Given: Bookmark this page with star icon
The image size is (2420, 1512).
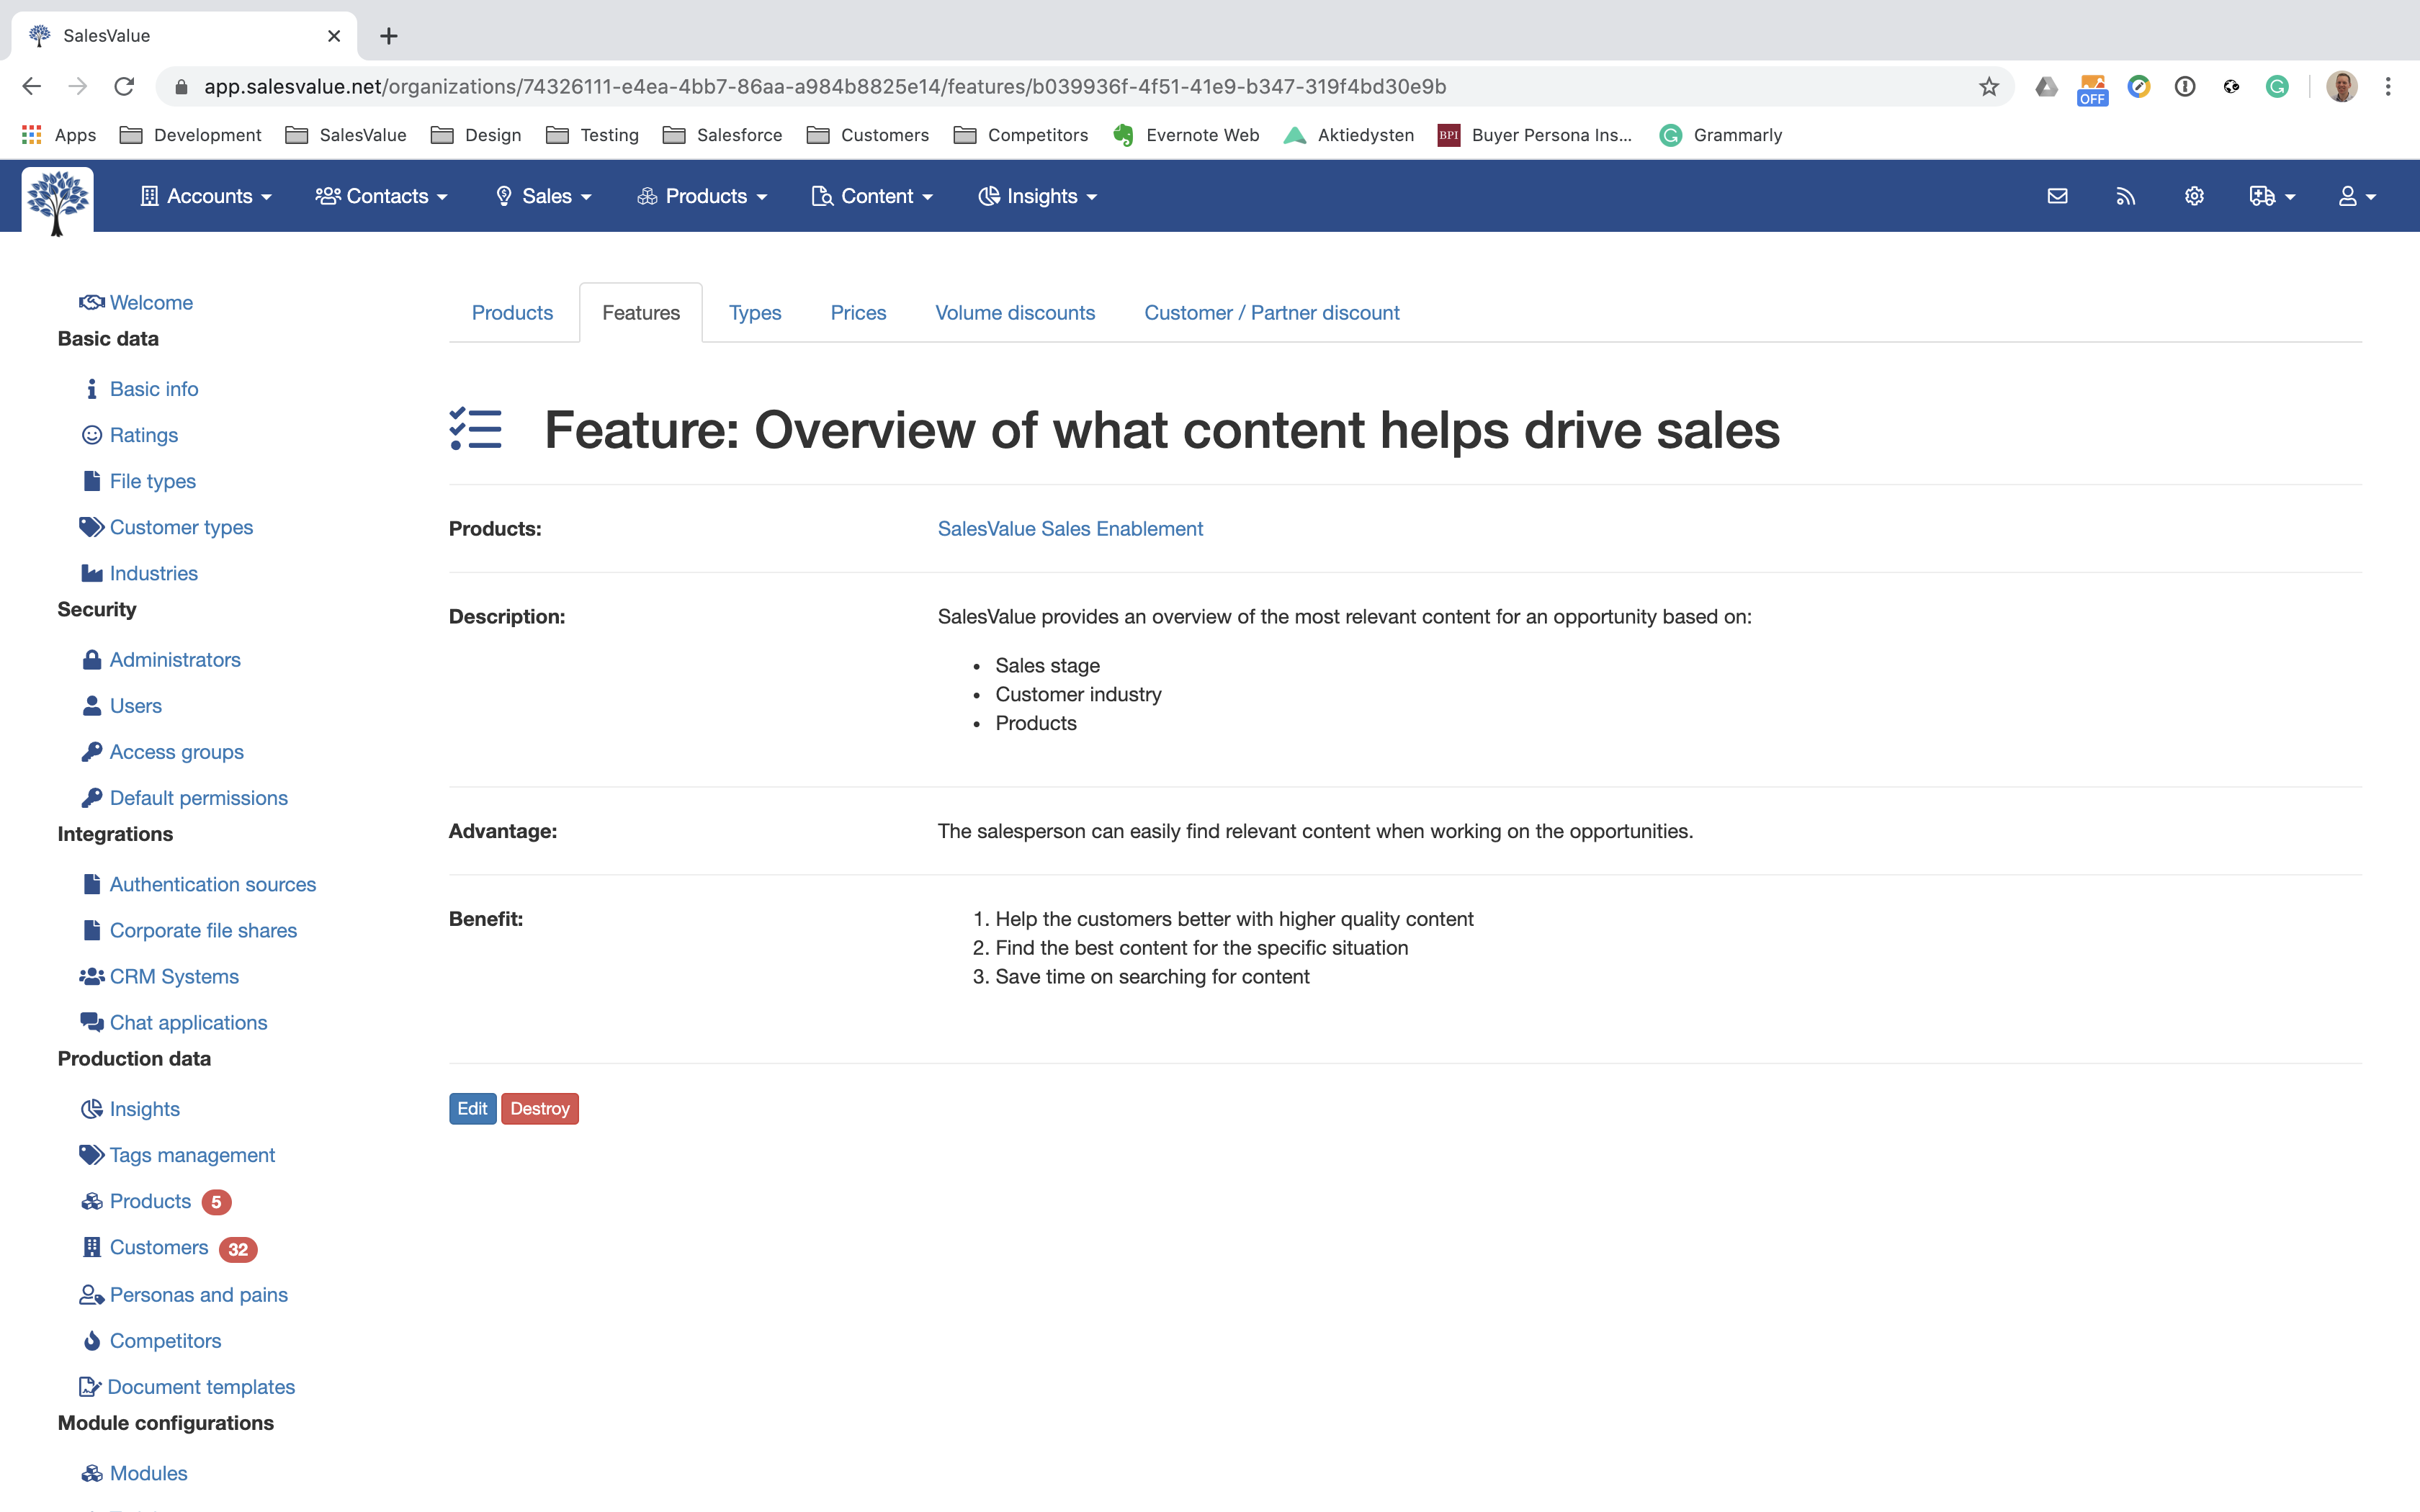Looking at the screenshot, I should pyautogui.click(x=1988, y=87).
